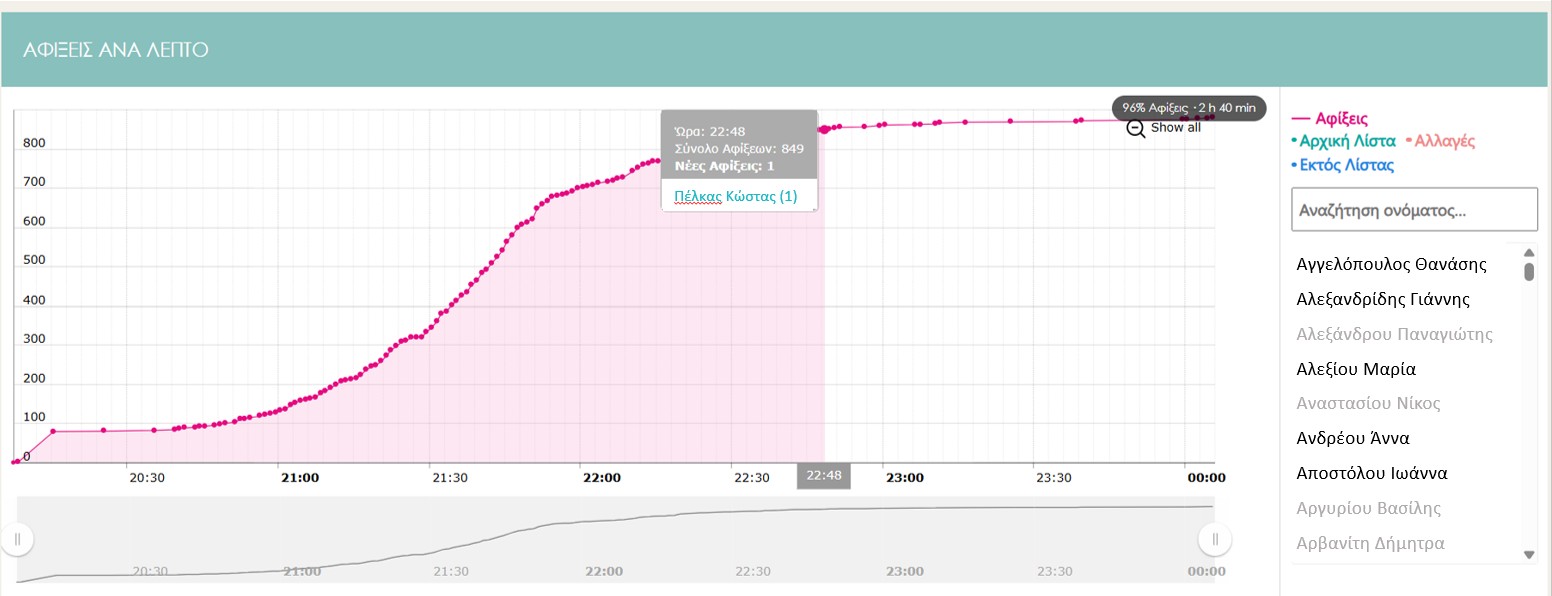This screenshot has width=1552, height=596.
Task: Grab the right range slider handle
Action: click(1215, 540)
